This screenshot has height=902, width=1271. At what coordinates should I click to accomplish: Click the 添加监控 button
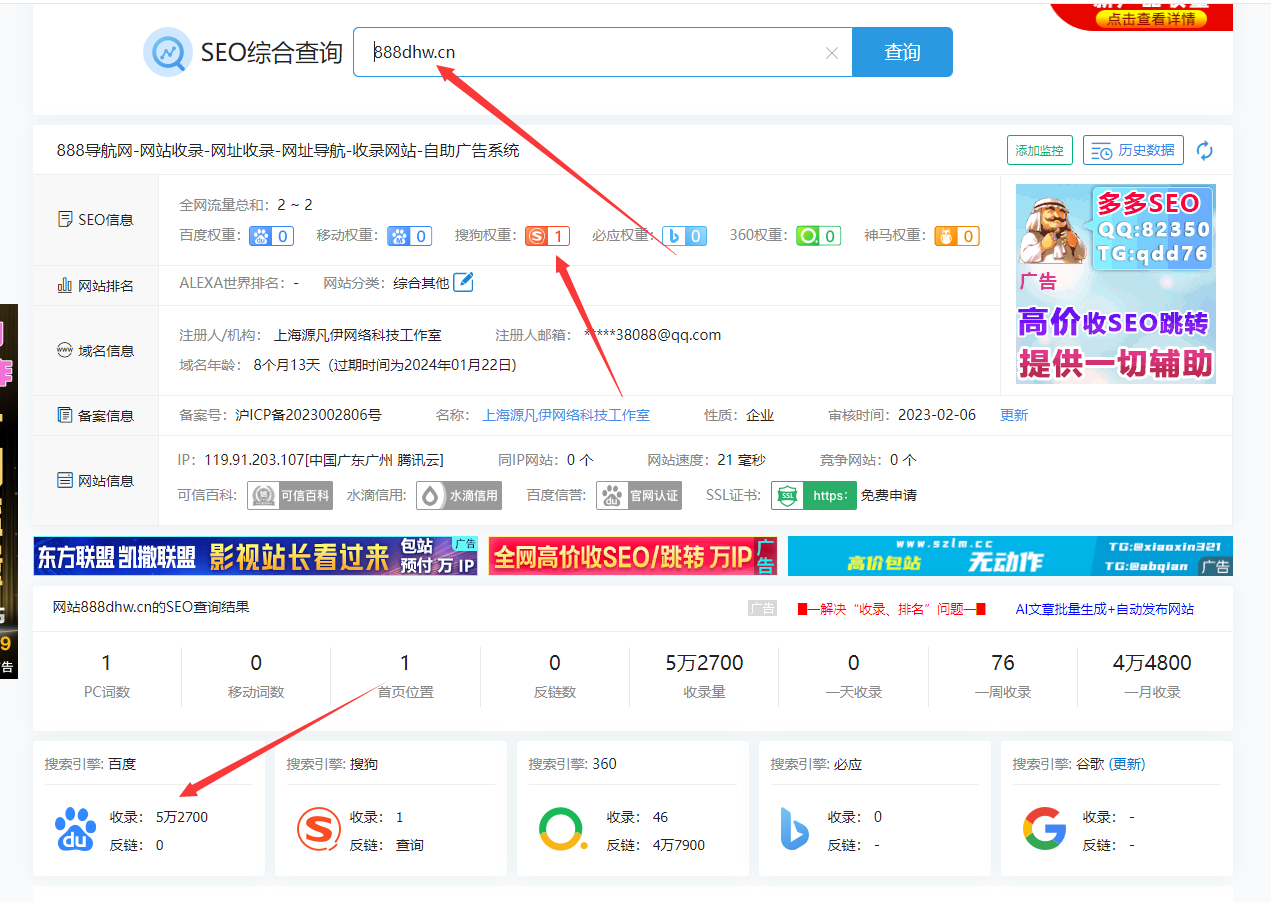(1039, 150)
